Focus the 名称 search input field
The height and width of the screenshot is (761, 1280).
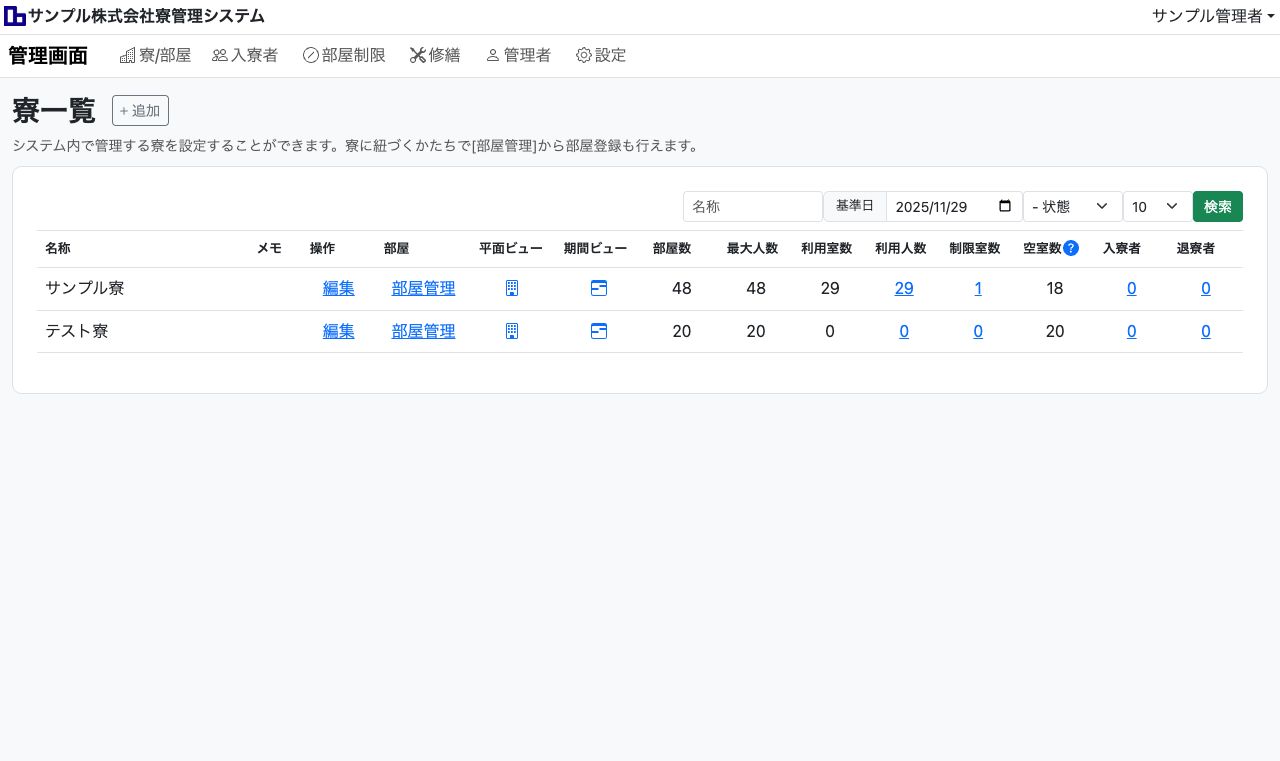(752, 206)
